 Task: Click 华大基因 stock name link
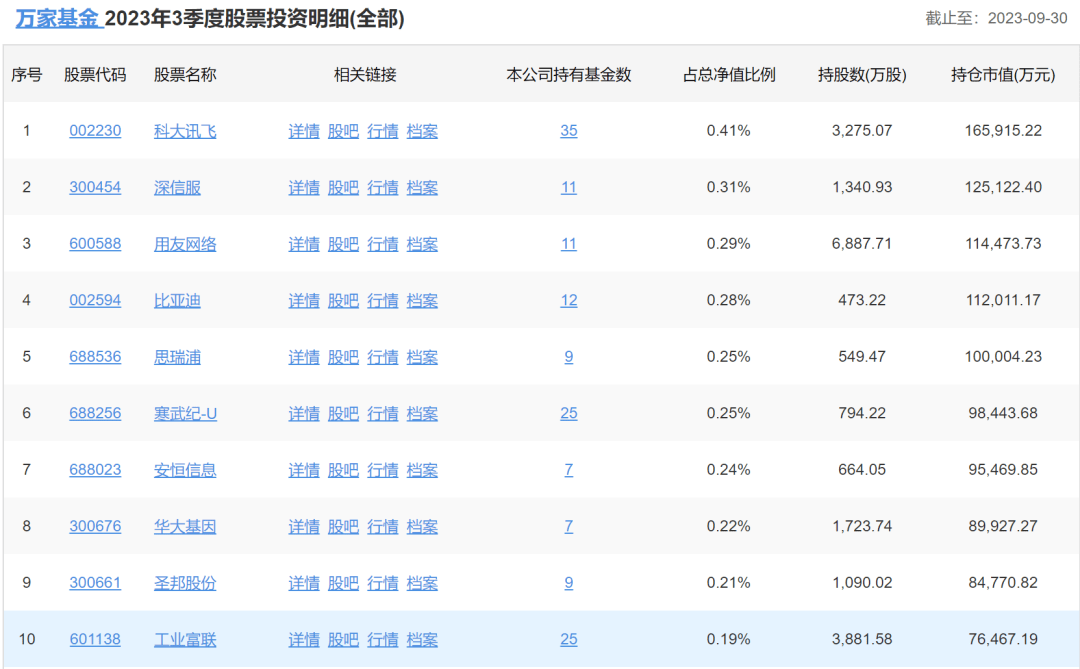tap(185, 527)
